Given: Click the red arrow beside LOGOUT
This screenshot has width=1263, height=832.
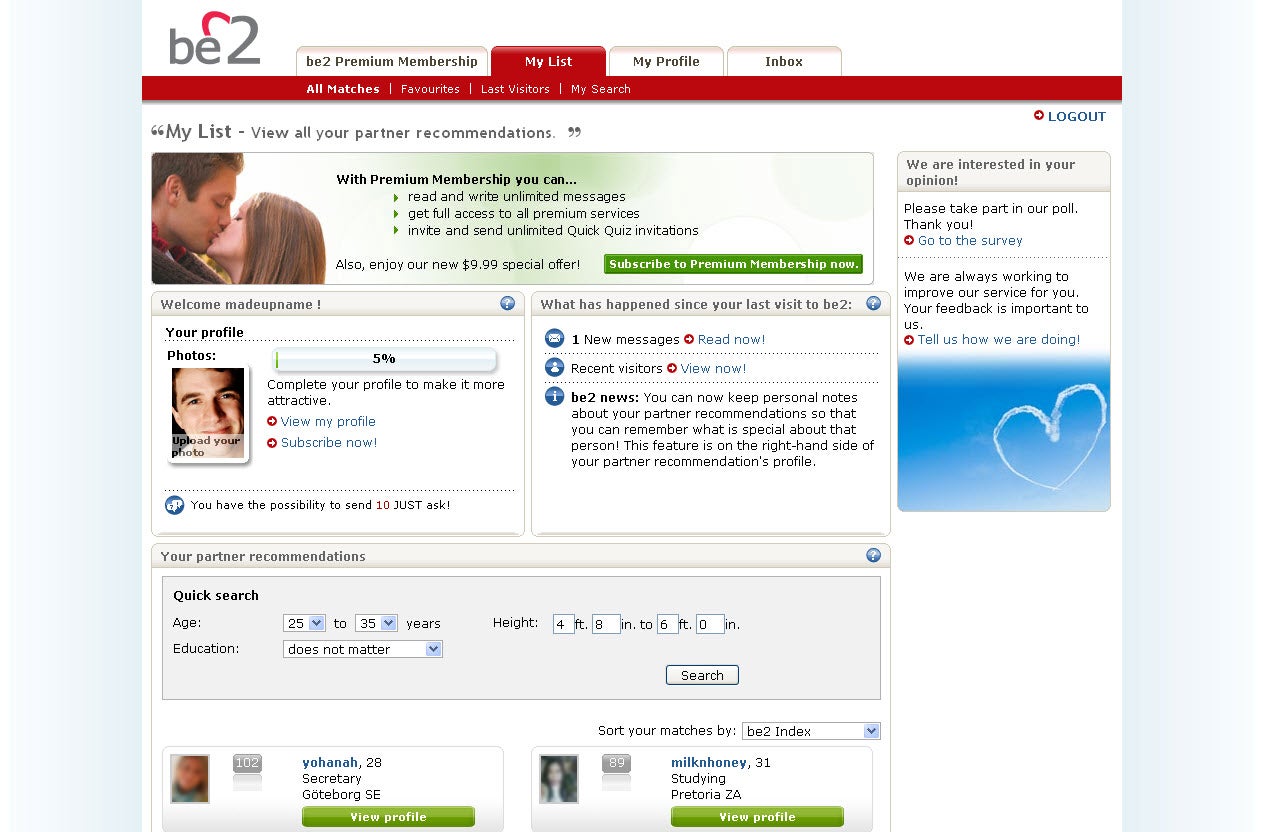Looking at the screenshot, I should coord(1039,115).
